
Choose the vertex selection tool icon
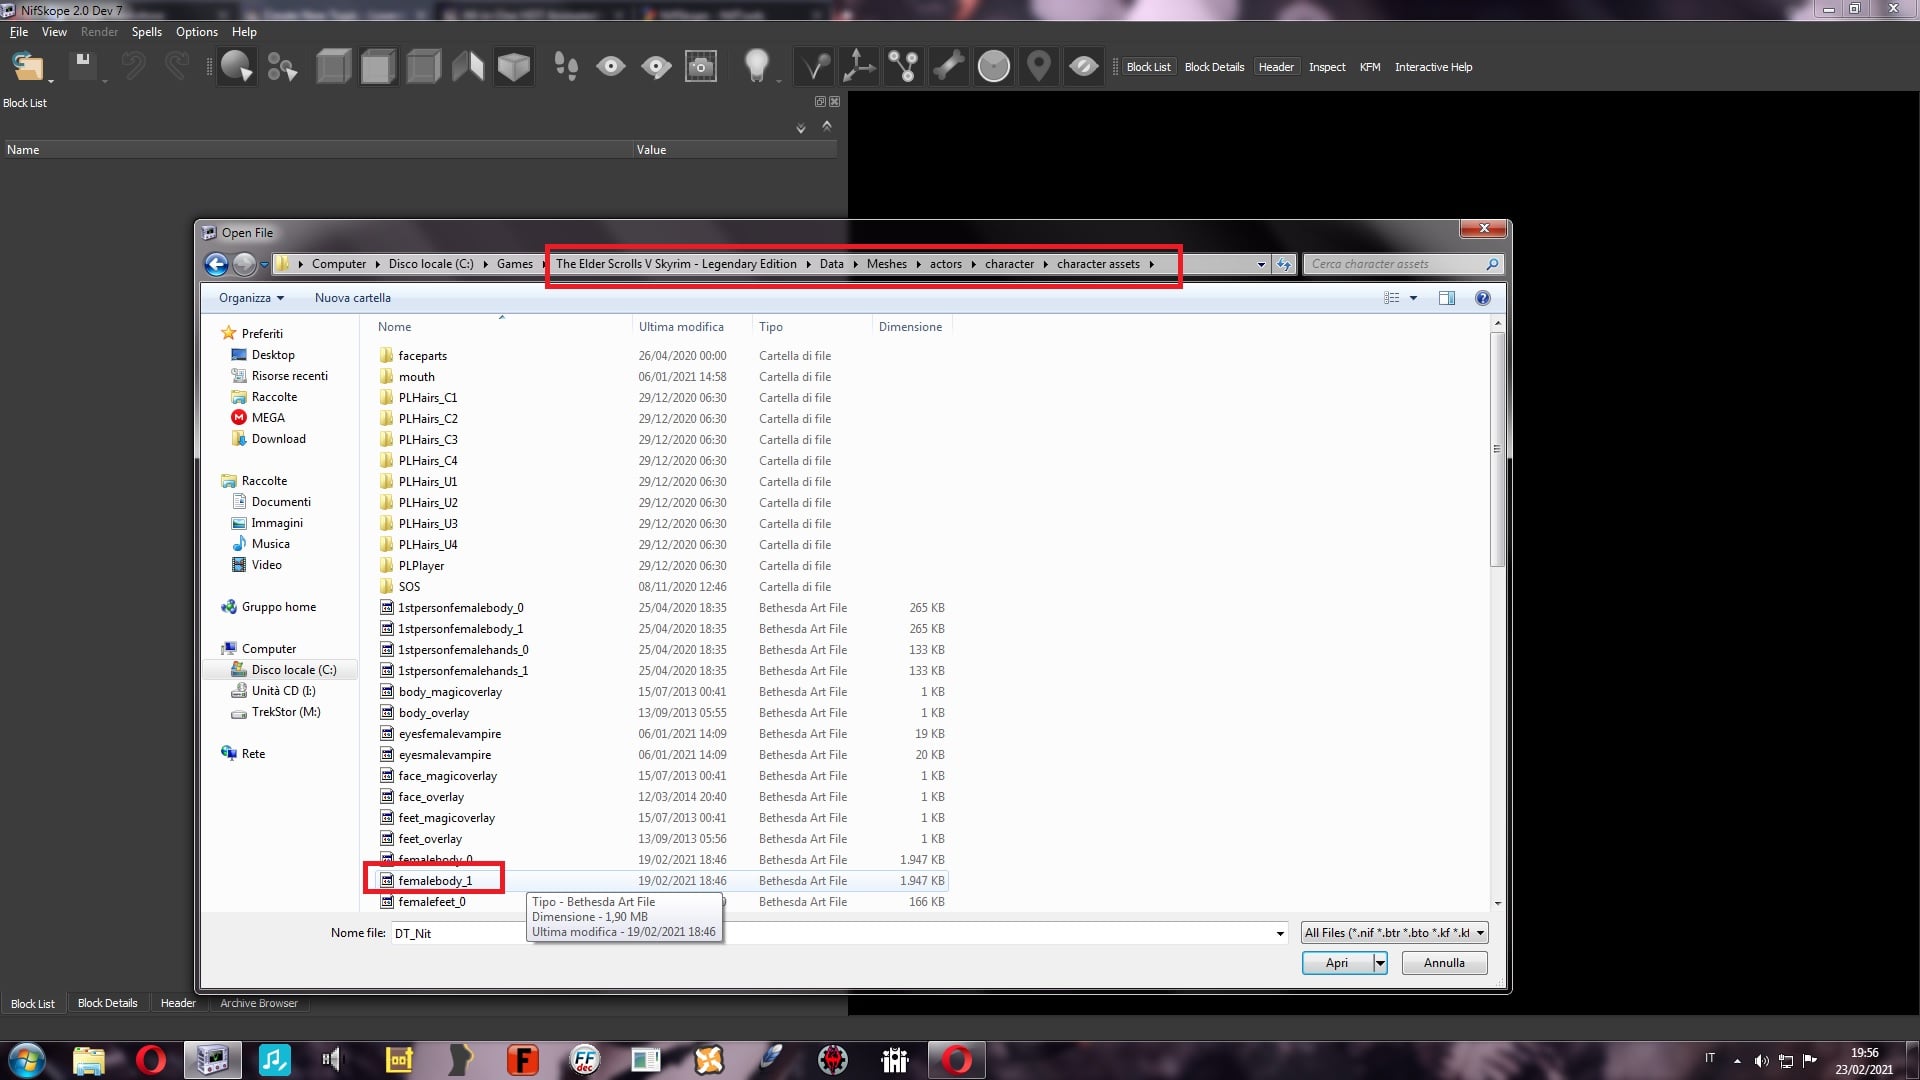tap(282, 67)
